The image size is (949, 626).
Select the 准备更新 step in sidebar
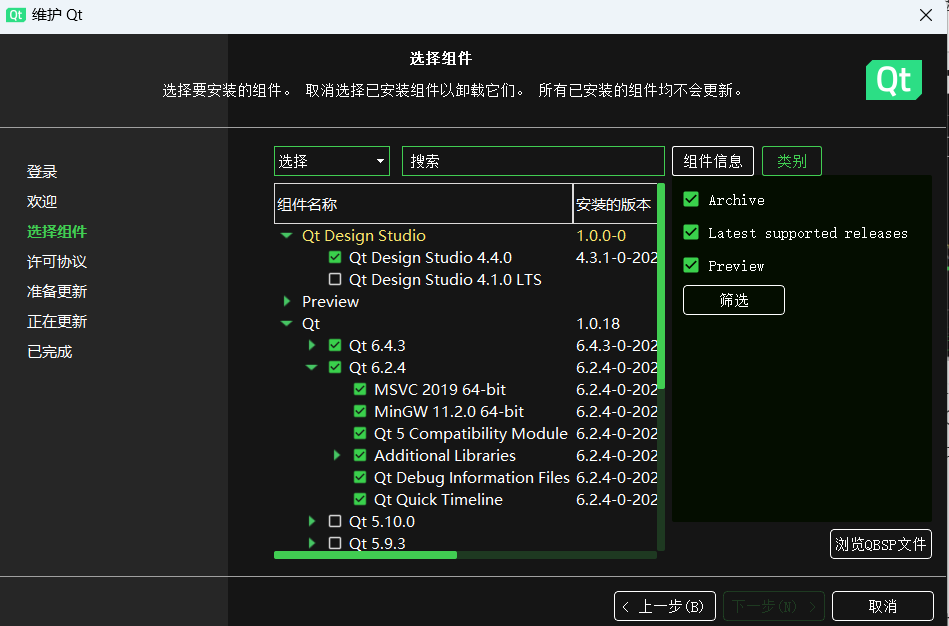point(57,291)
